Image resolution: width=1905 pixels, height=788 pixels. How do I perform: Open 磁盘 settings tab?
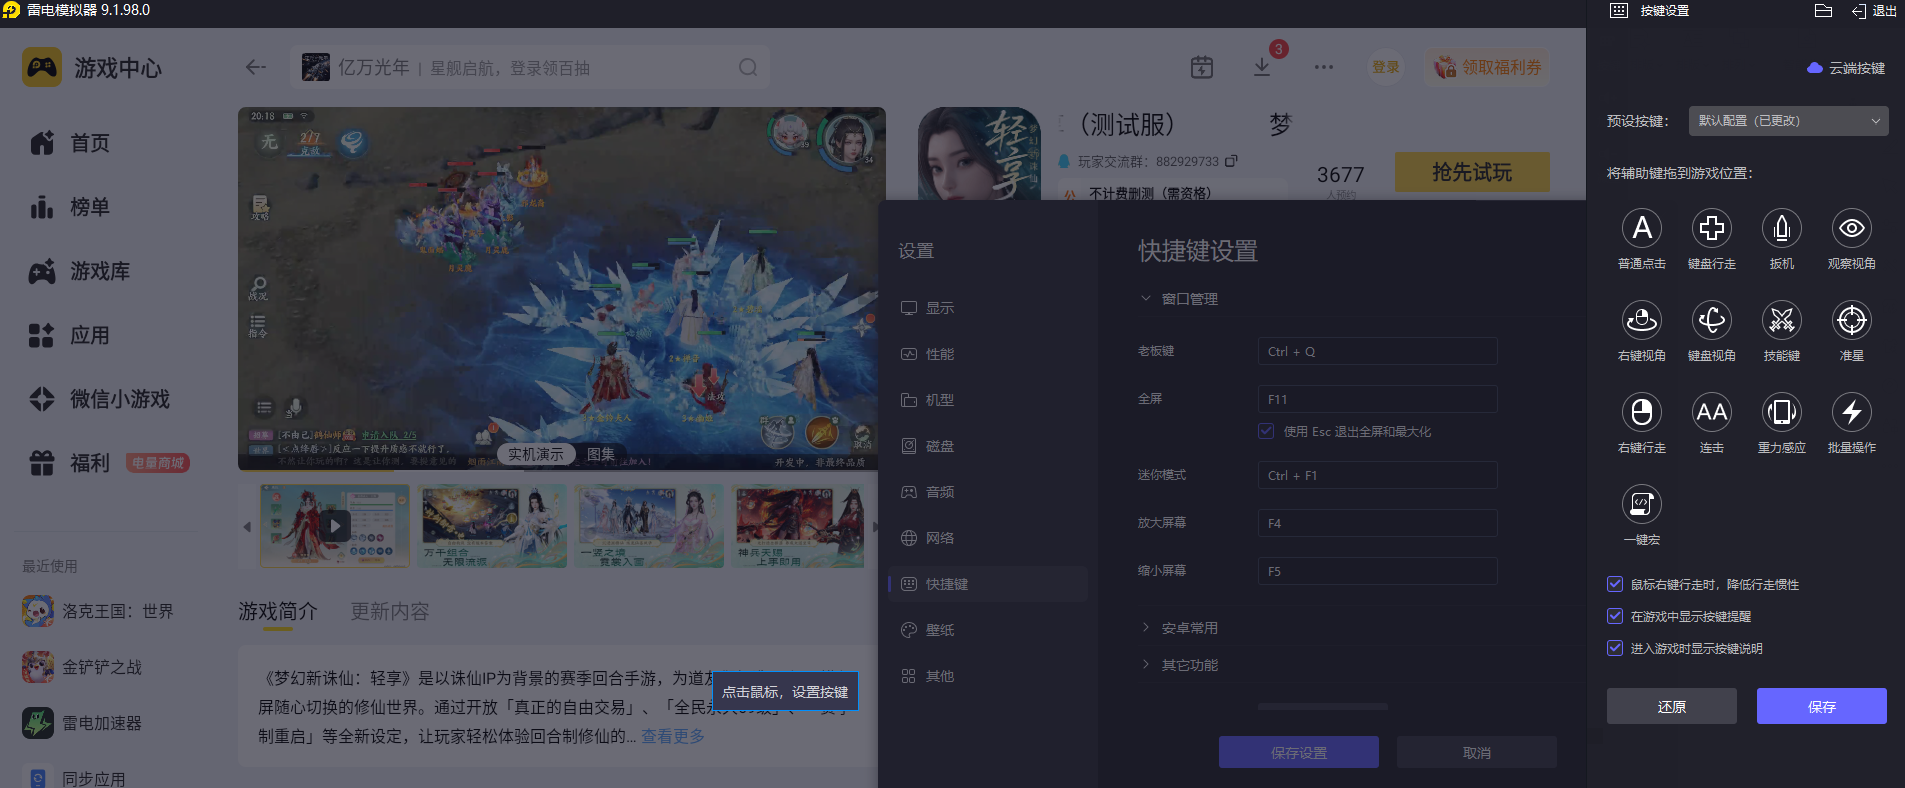tap(988, 446)
